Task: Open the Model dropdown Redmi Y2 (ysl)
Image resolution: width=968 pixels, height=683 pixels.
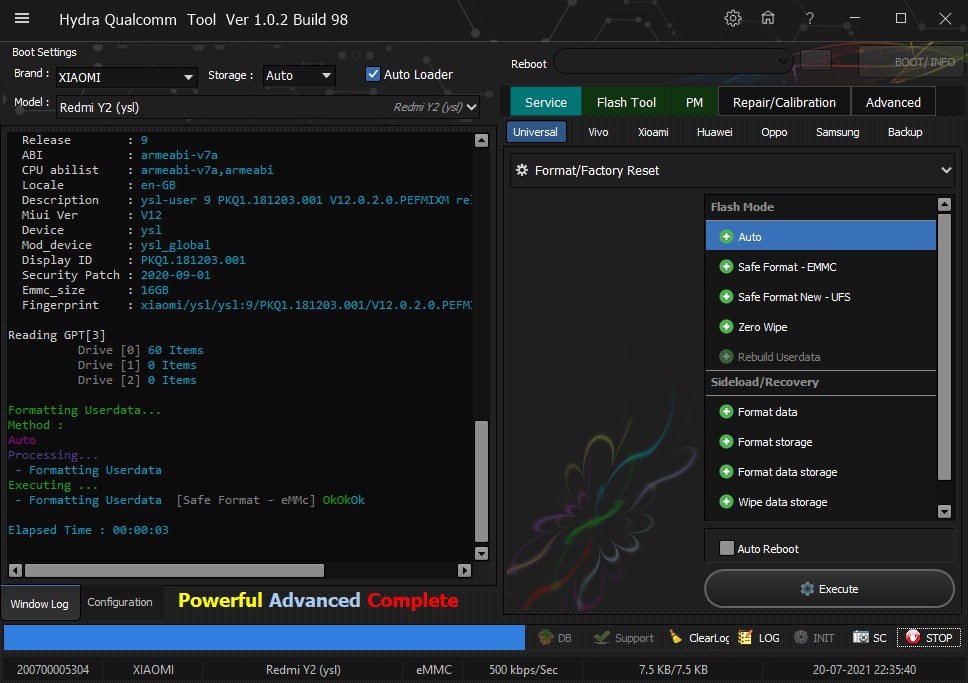Action: click(268, 107)
